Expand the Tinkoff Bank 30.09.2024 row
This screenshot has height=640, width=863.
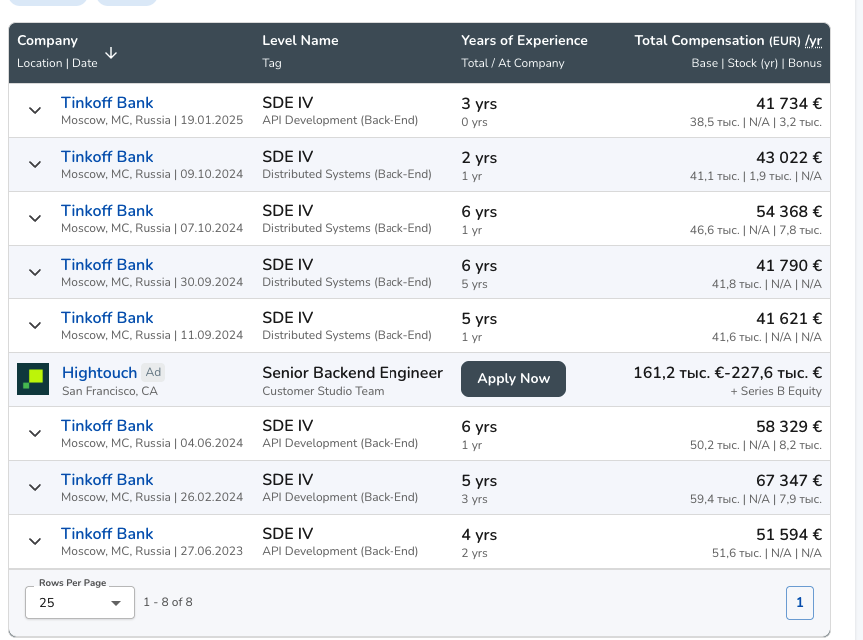click(35, 272)
